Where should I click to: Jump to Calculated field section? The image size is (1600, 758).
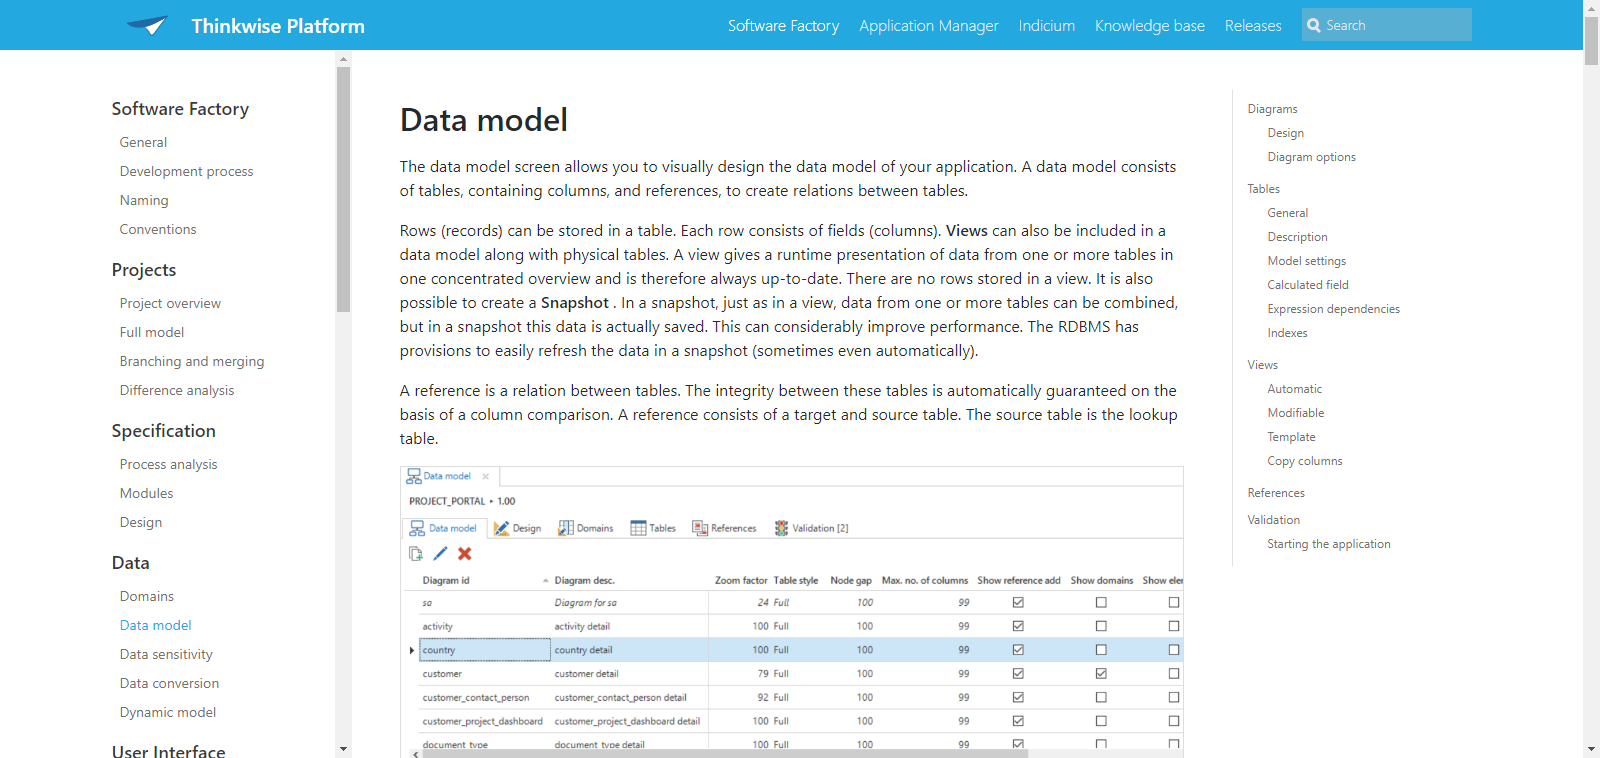[1308, 285]
